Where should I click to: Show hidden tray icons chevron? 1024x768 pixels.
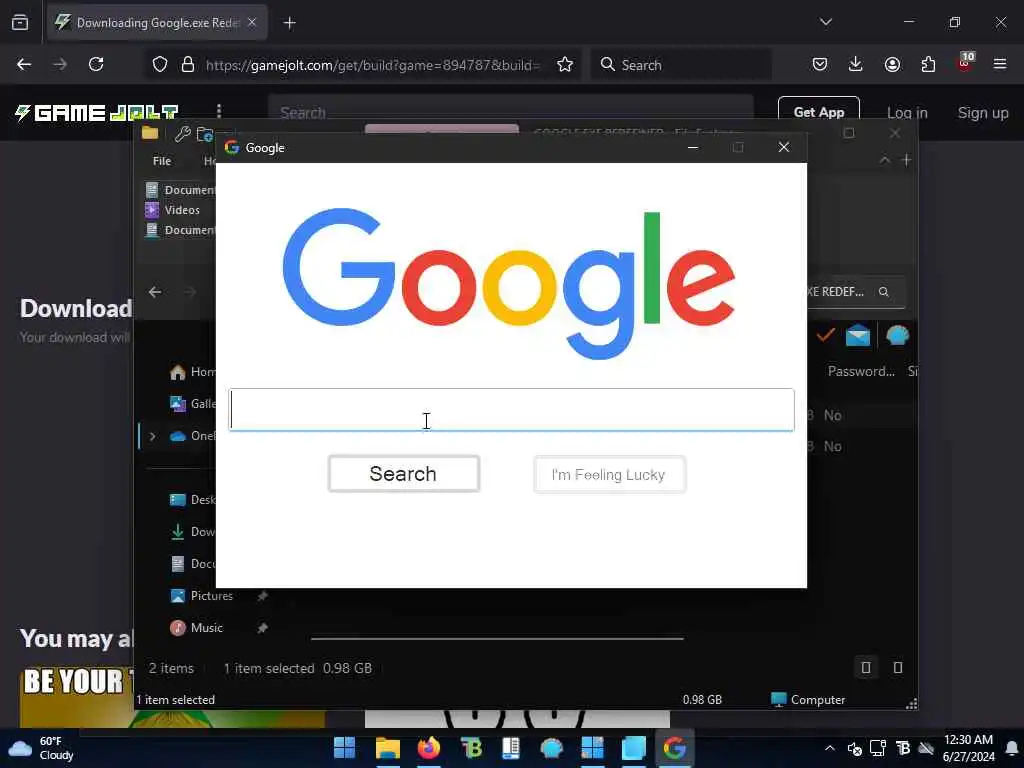[829, 748]
